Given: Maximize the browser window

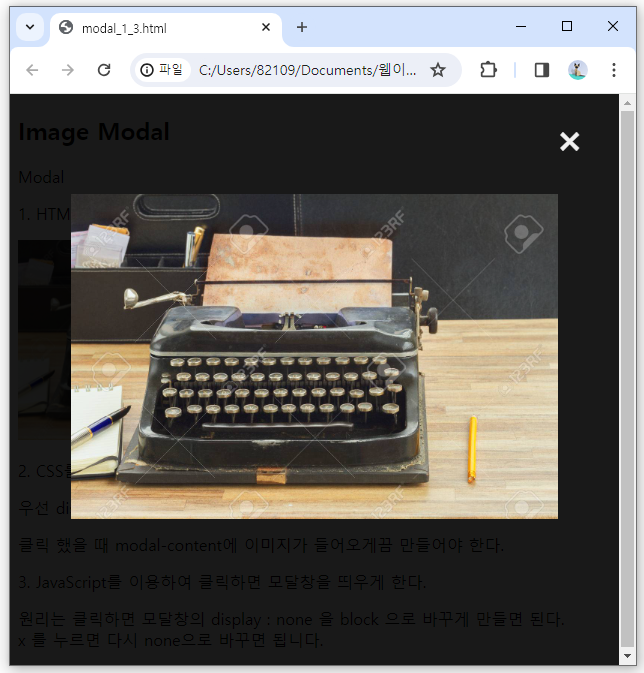Looking at the screenshot, I should [567, 27].
